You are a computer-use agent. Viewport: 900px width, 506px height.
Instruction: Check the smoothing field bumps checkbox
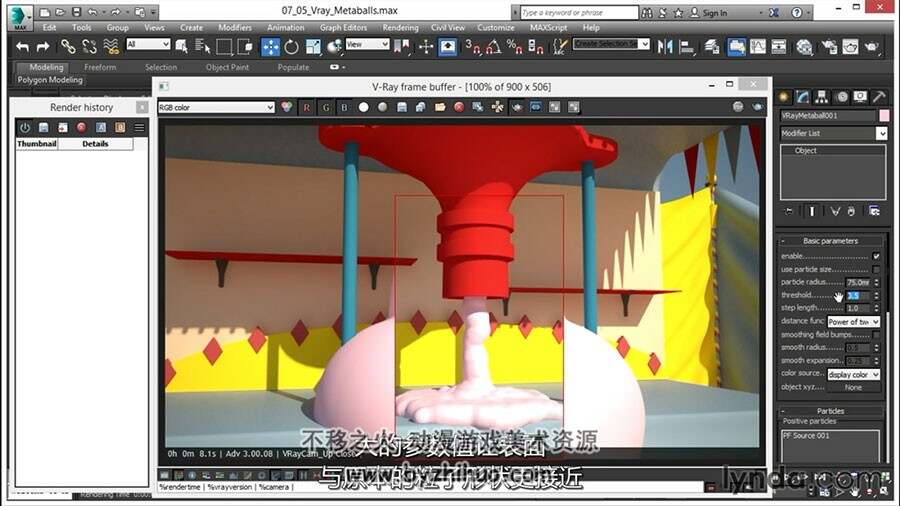876,334
